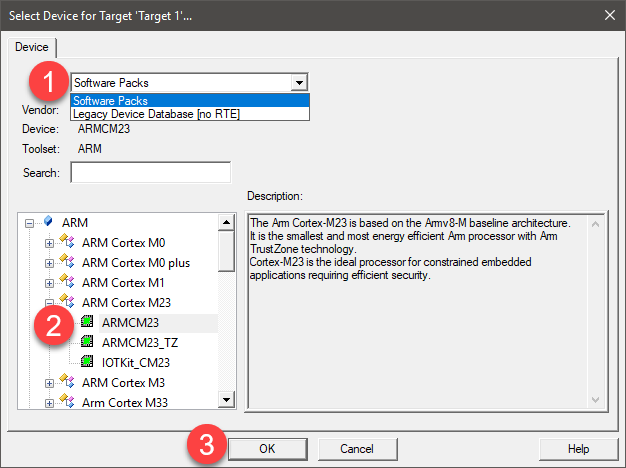Click the ARM Cortex M1 family icon
The image size is (626, 468).
(x=67, y=281)
